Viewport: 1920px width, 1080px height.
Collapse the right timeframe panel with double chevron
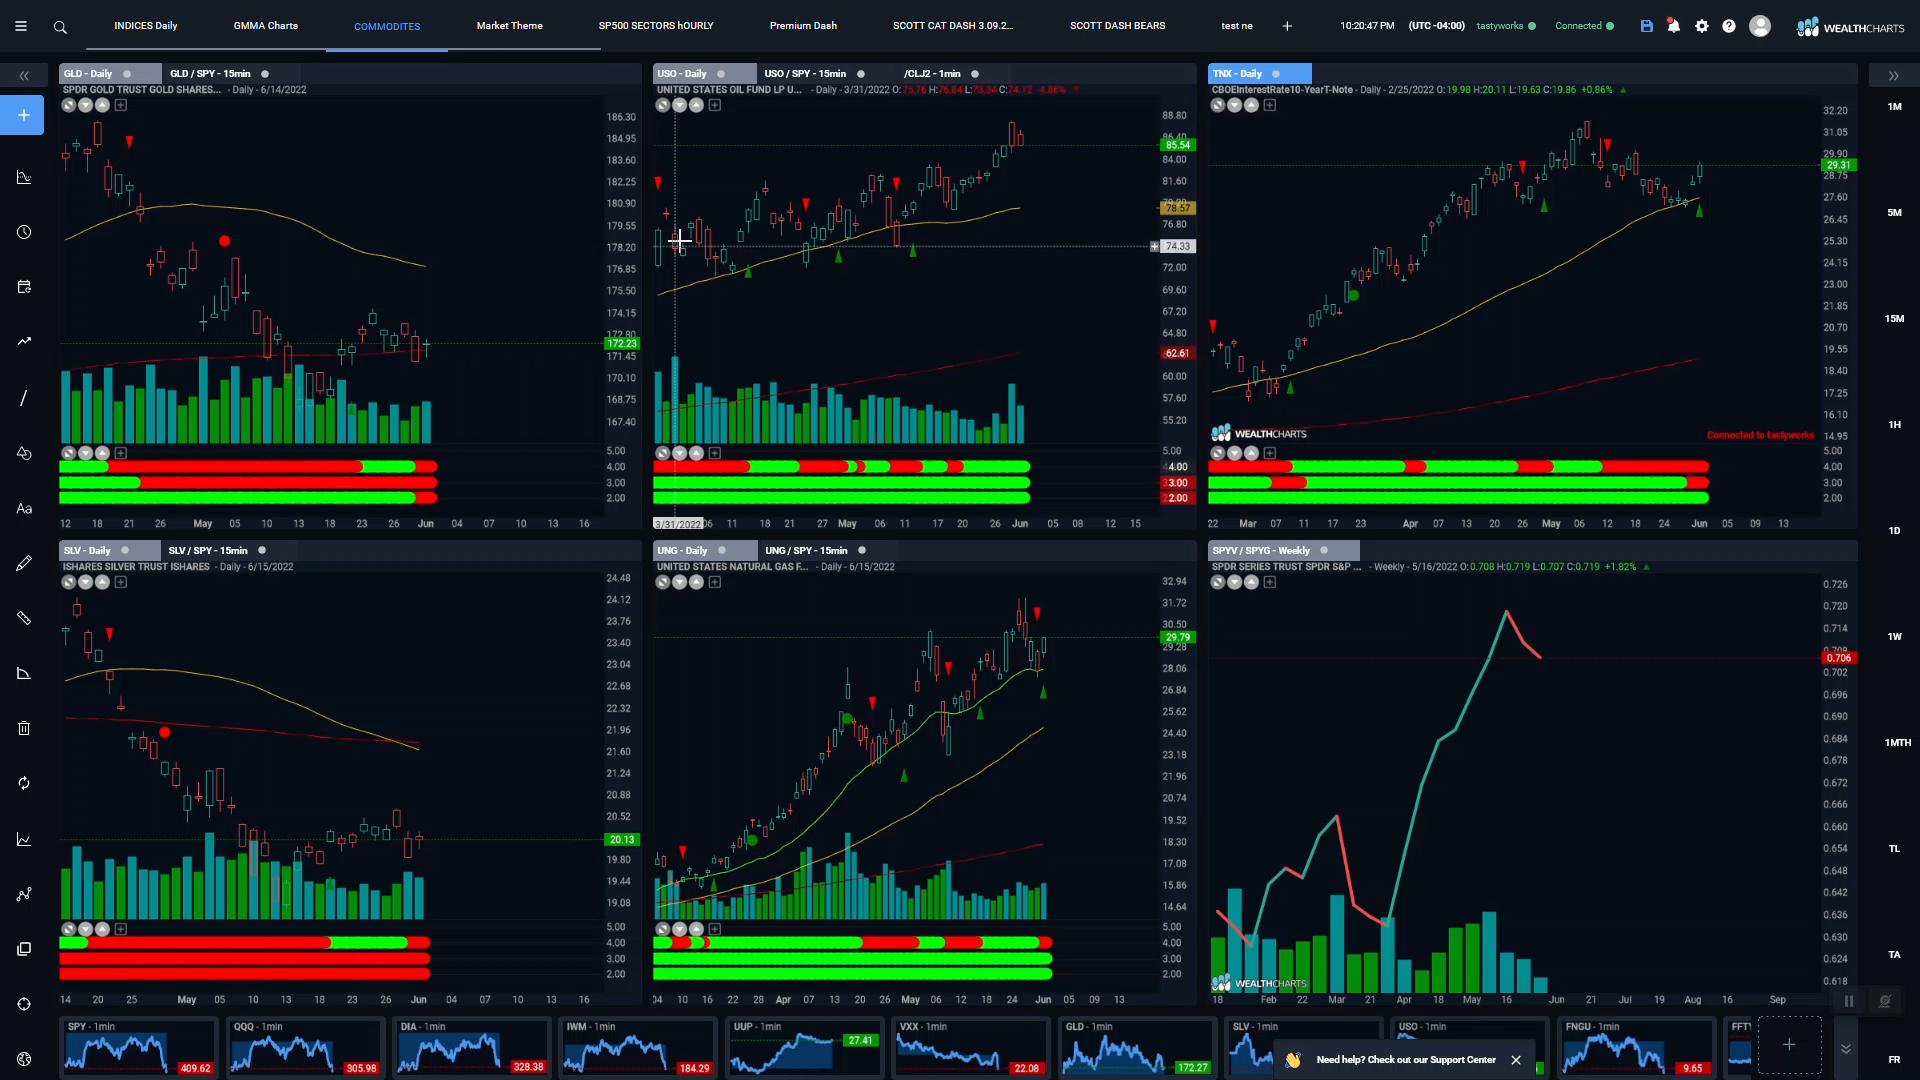click(x=1893, y=76)
